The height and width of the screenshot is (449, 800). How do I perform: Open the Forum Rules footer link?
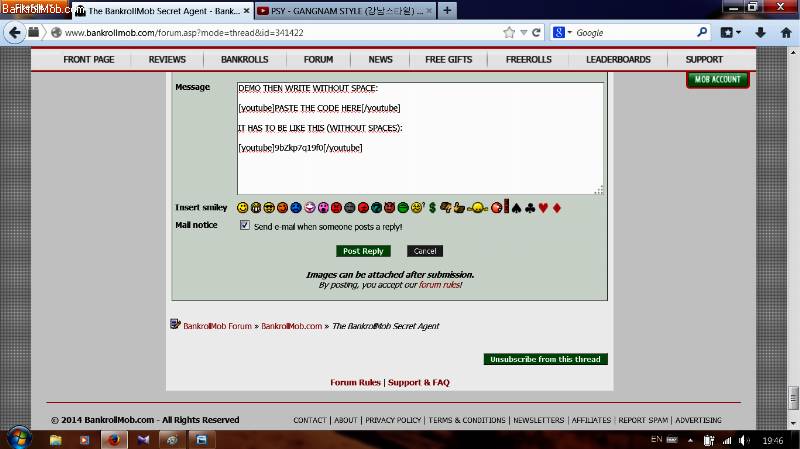point(355,382)
